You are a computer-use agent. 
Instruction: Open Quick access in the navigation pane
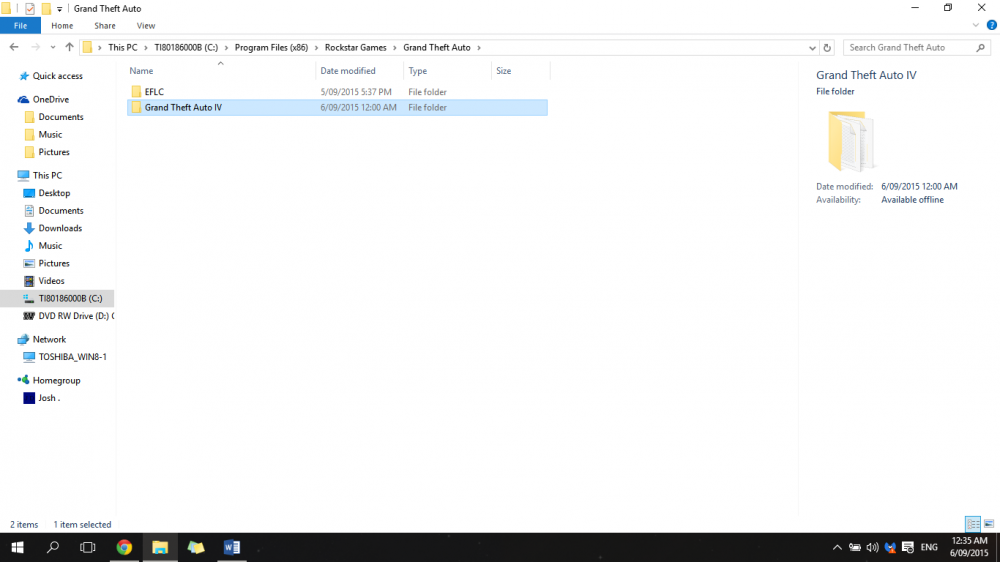(57, 76)
